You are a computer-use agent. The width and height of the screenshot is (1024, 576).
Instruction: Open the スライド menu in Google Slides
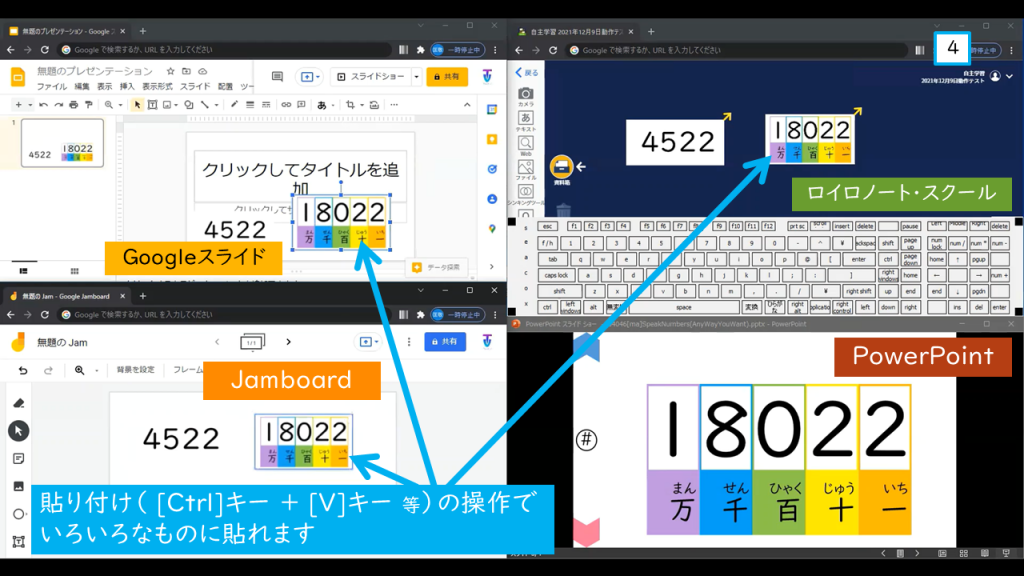click(195, 86)
